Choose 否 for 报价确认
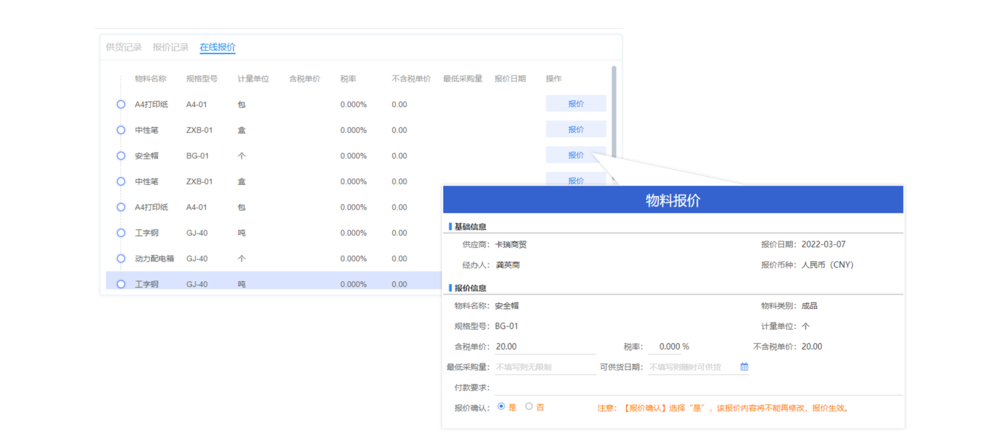1000x439 pixels. 529,406
